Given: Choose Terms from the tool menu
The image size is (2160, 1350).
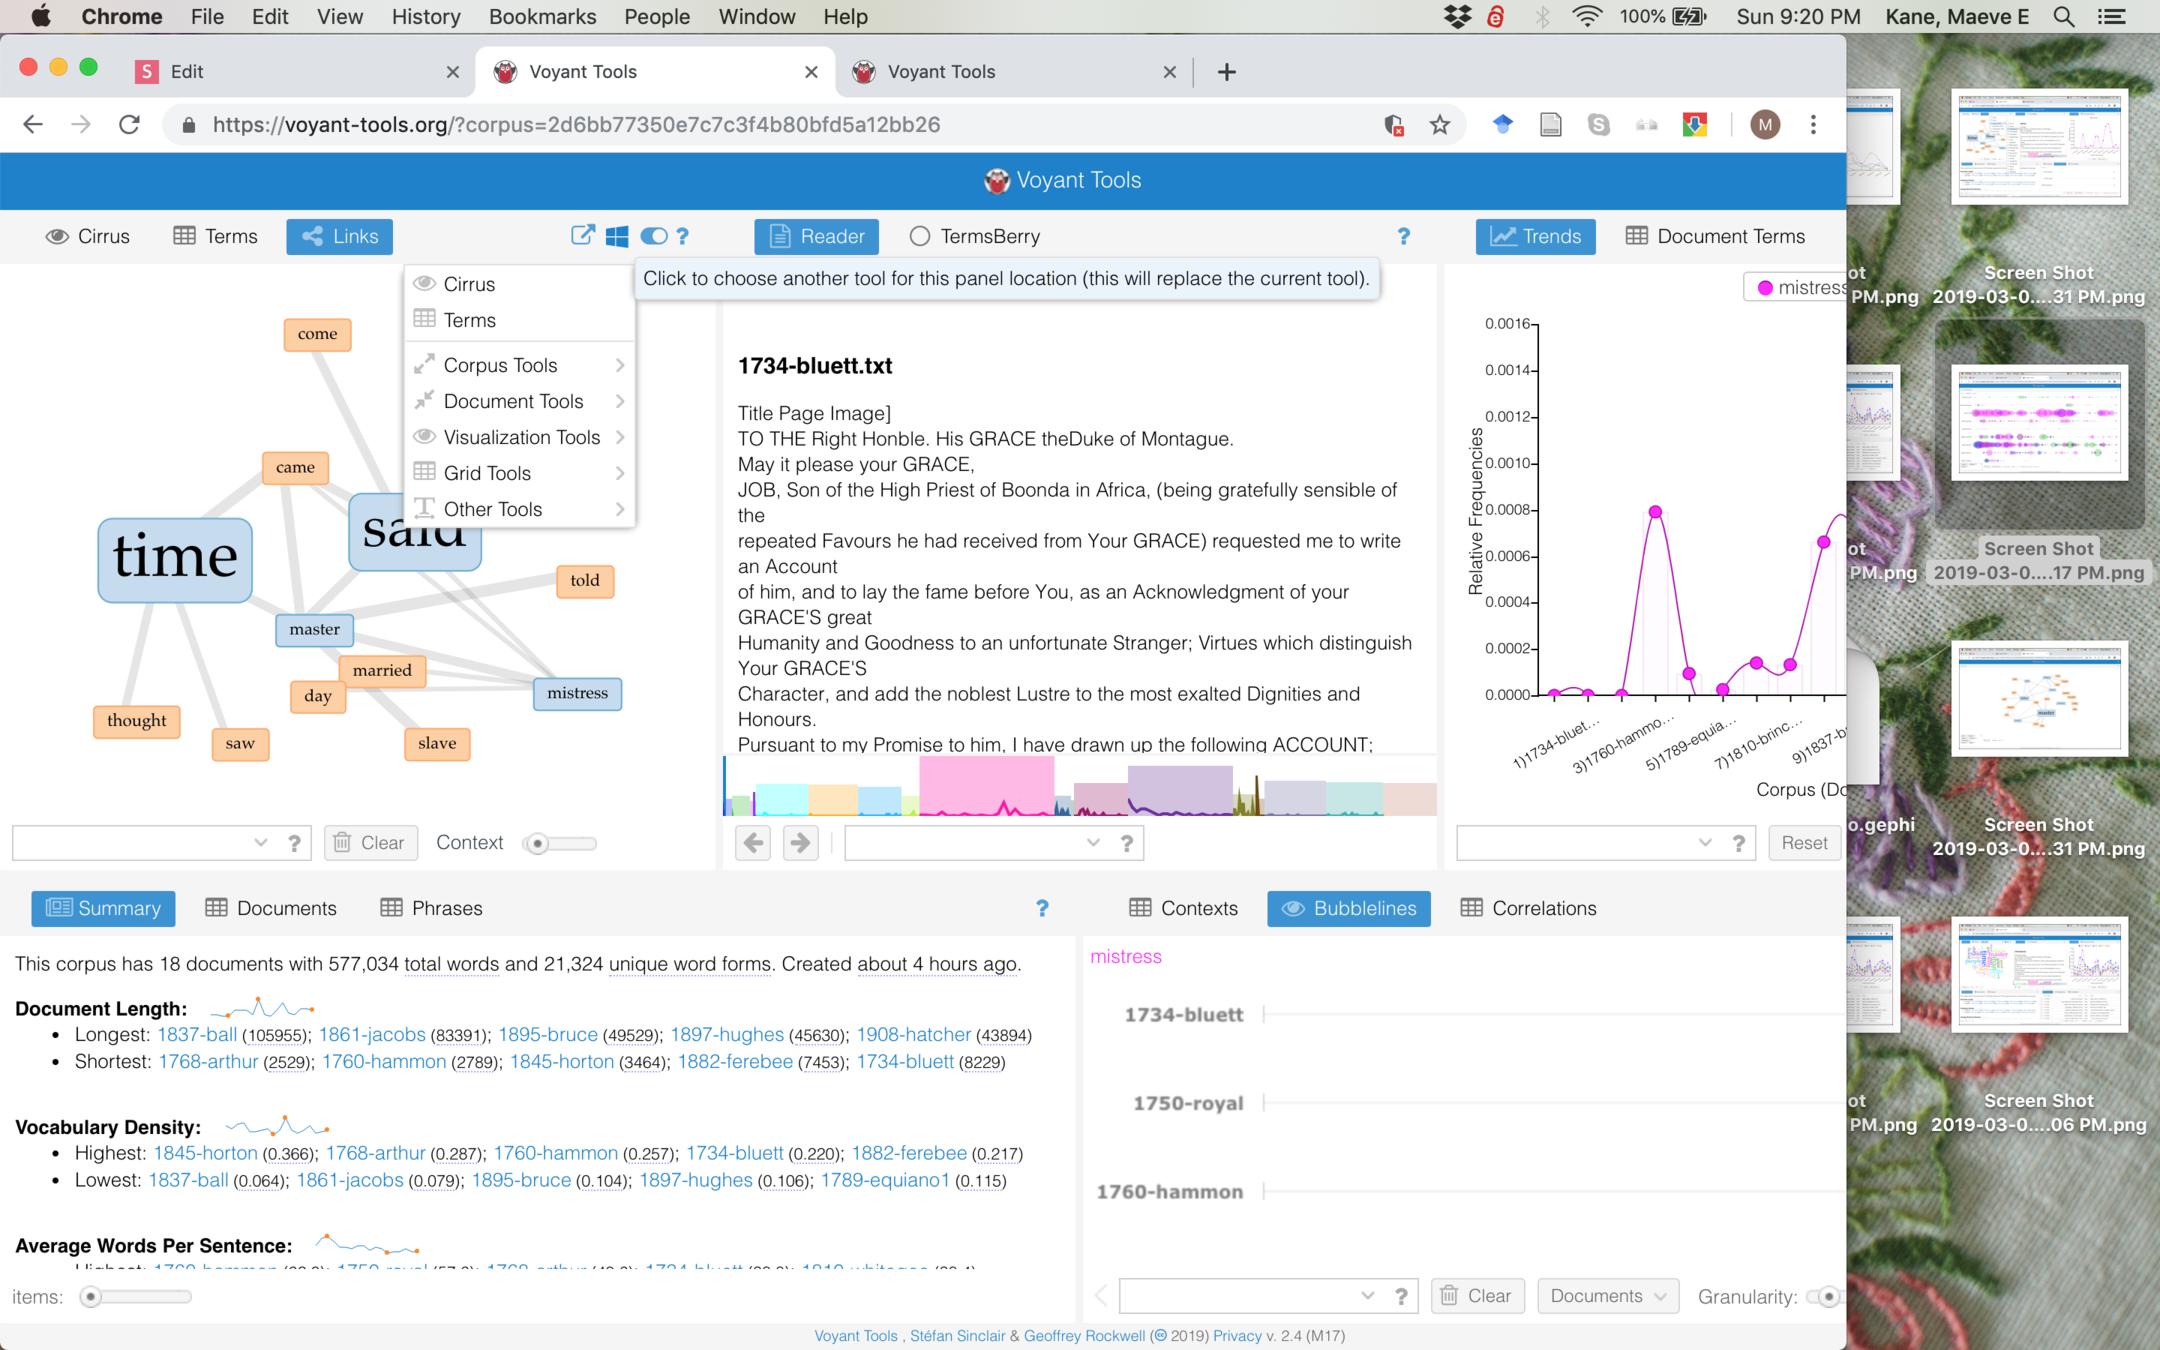Looking at the screenshot, I should [469, 320].
